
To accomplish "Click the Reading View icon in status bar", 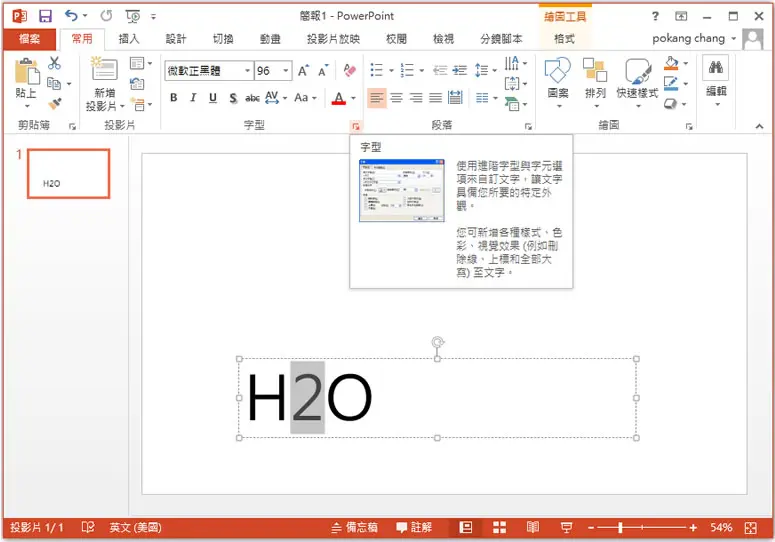I will [533, 528].
